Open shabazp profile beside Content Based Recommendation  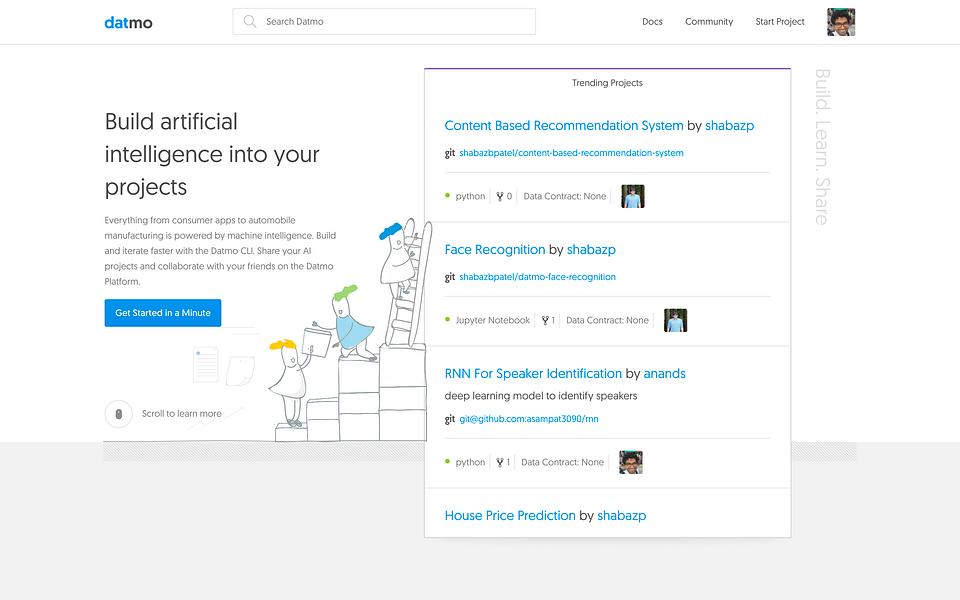(729, 126)
